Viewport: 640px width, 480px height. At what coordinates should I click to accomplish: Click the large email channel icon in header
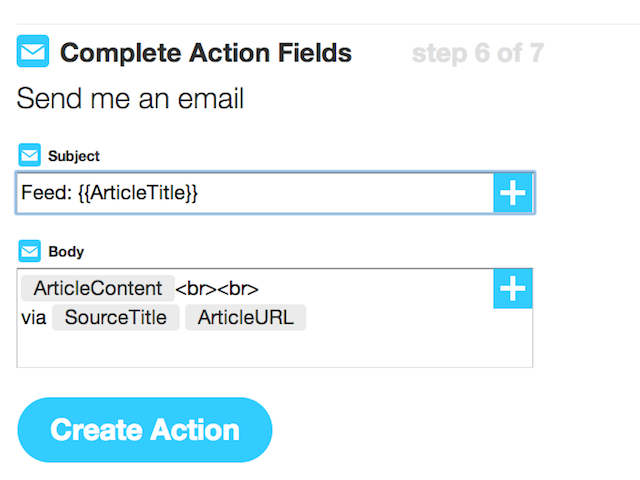click(33, 51)
